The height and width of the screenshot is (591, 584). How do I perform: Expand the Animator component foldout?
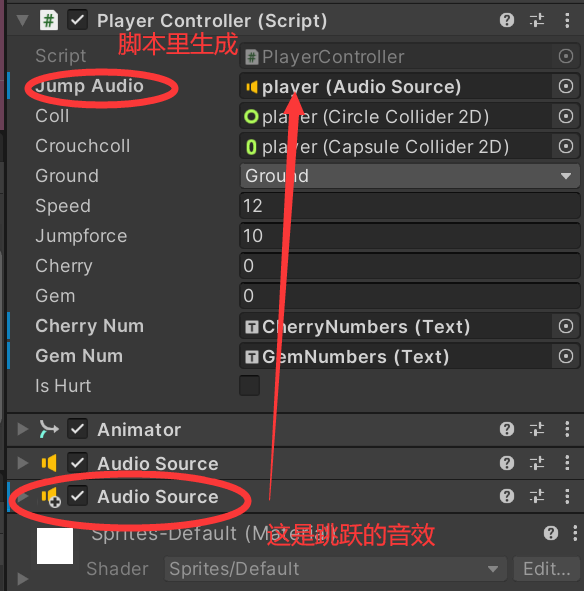coord(23,429)
